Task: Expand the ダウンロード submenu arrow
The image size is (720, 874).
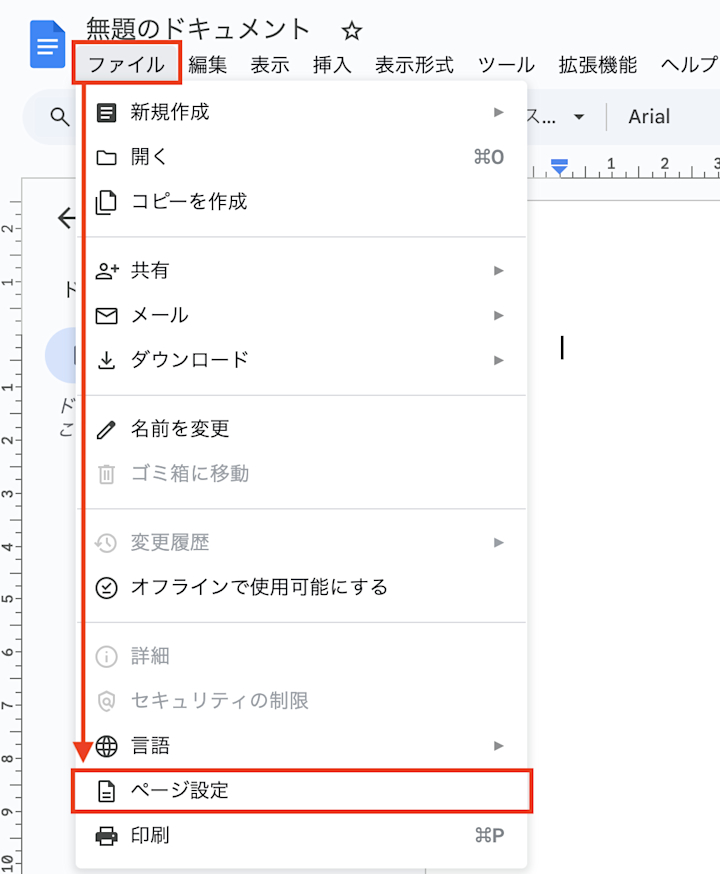Action: (x=498, y=360)
